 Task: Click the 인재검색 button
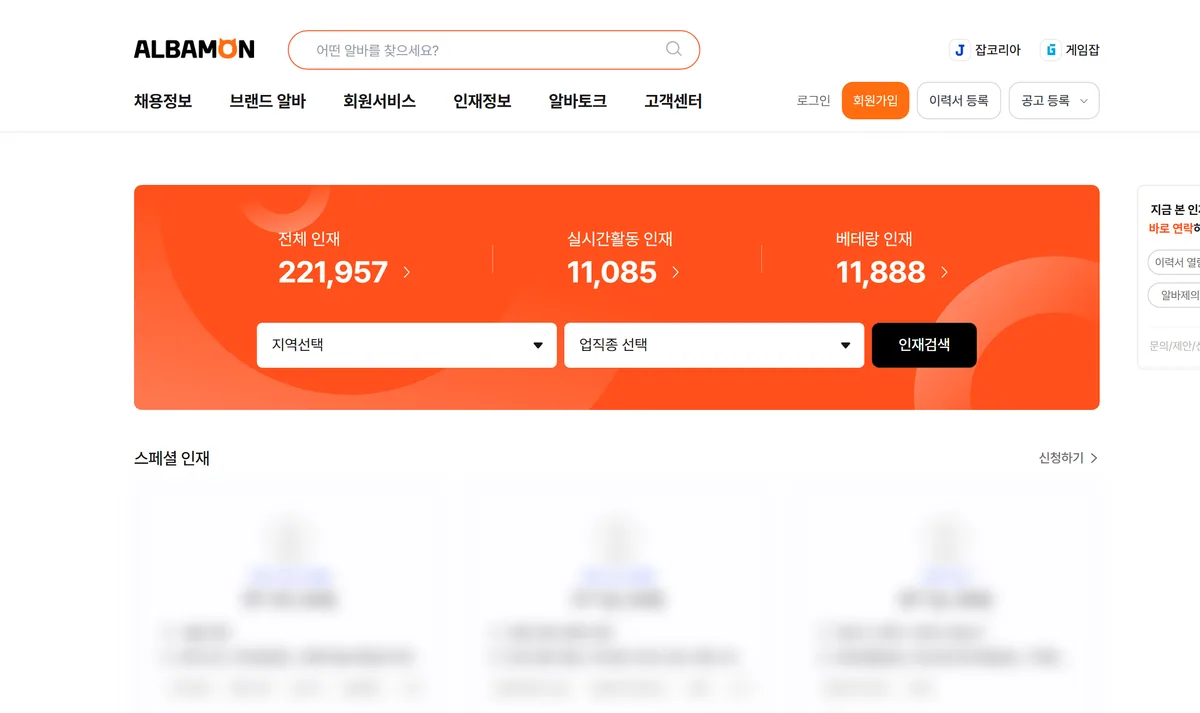click(924, 345)
